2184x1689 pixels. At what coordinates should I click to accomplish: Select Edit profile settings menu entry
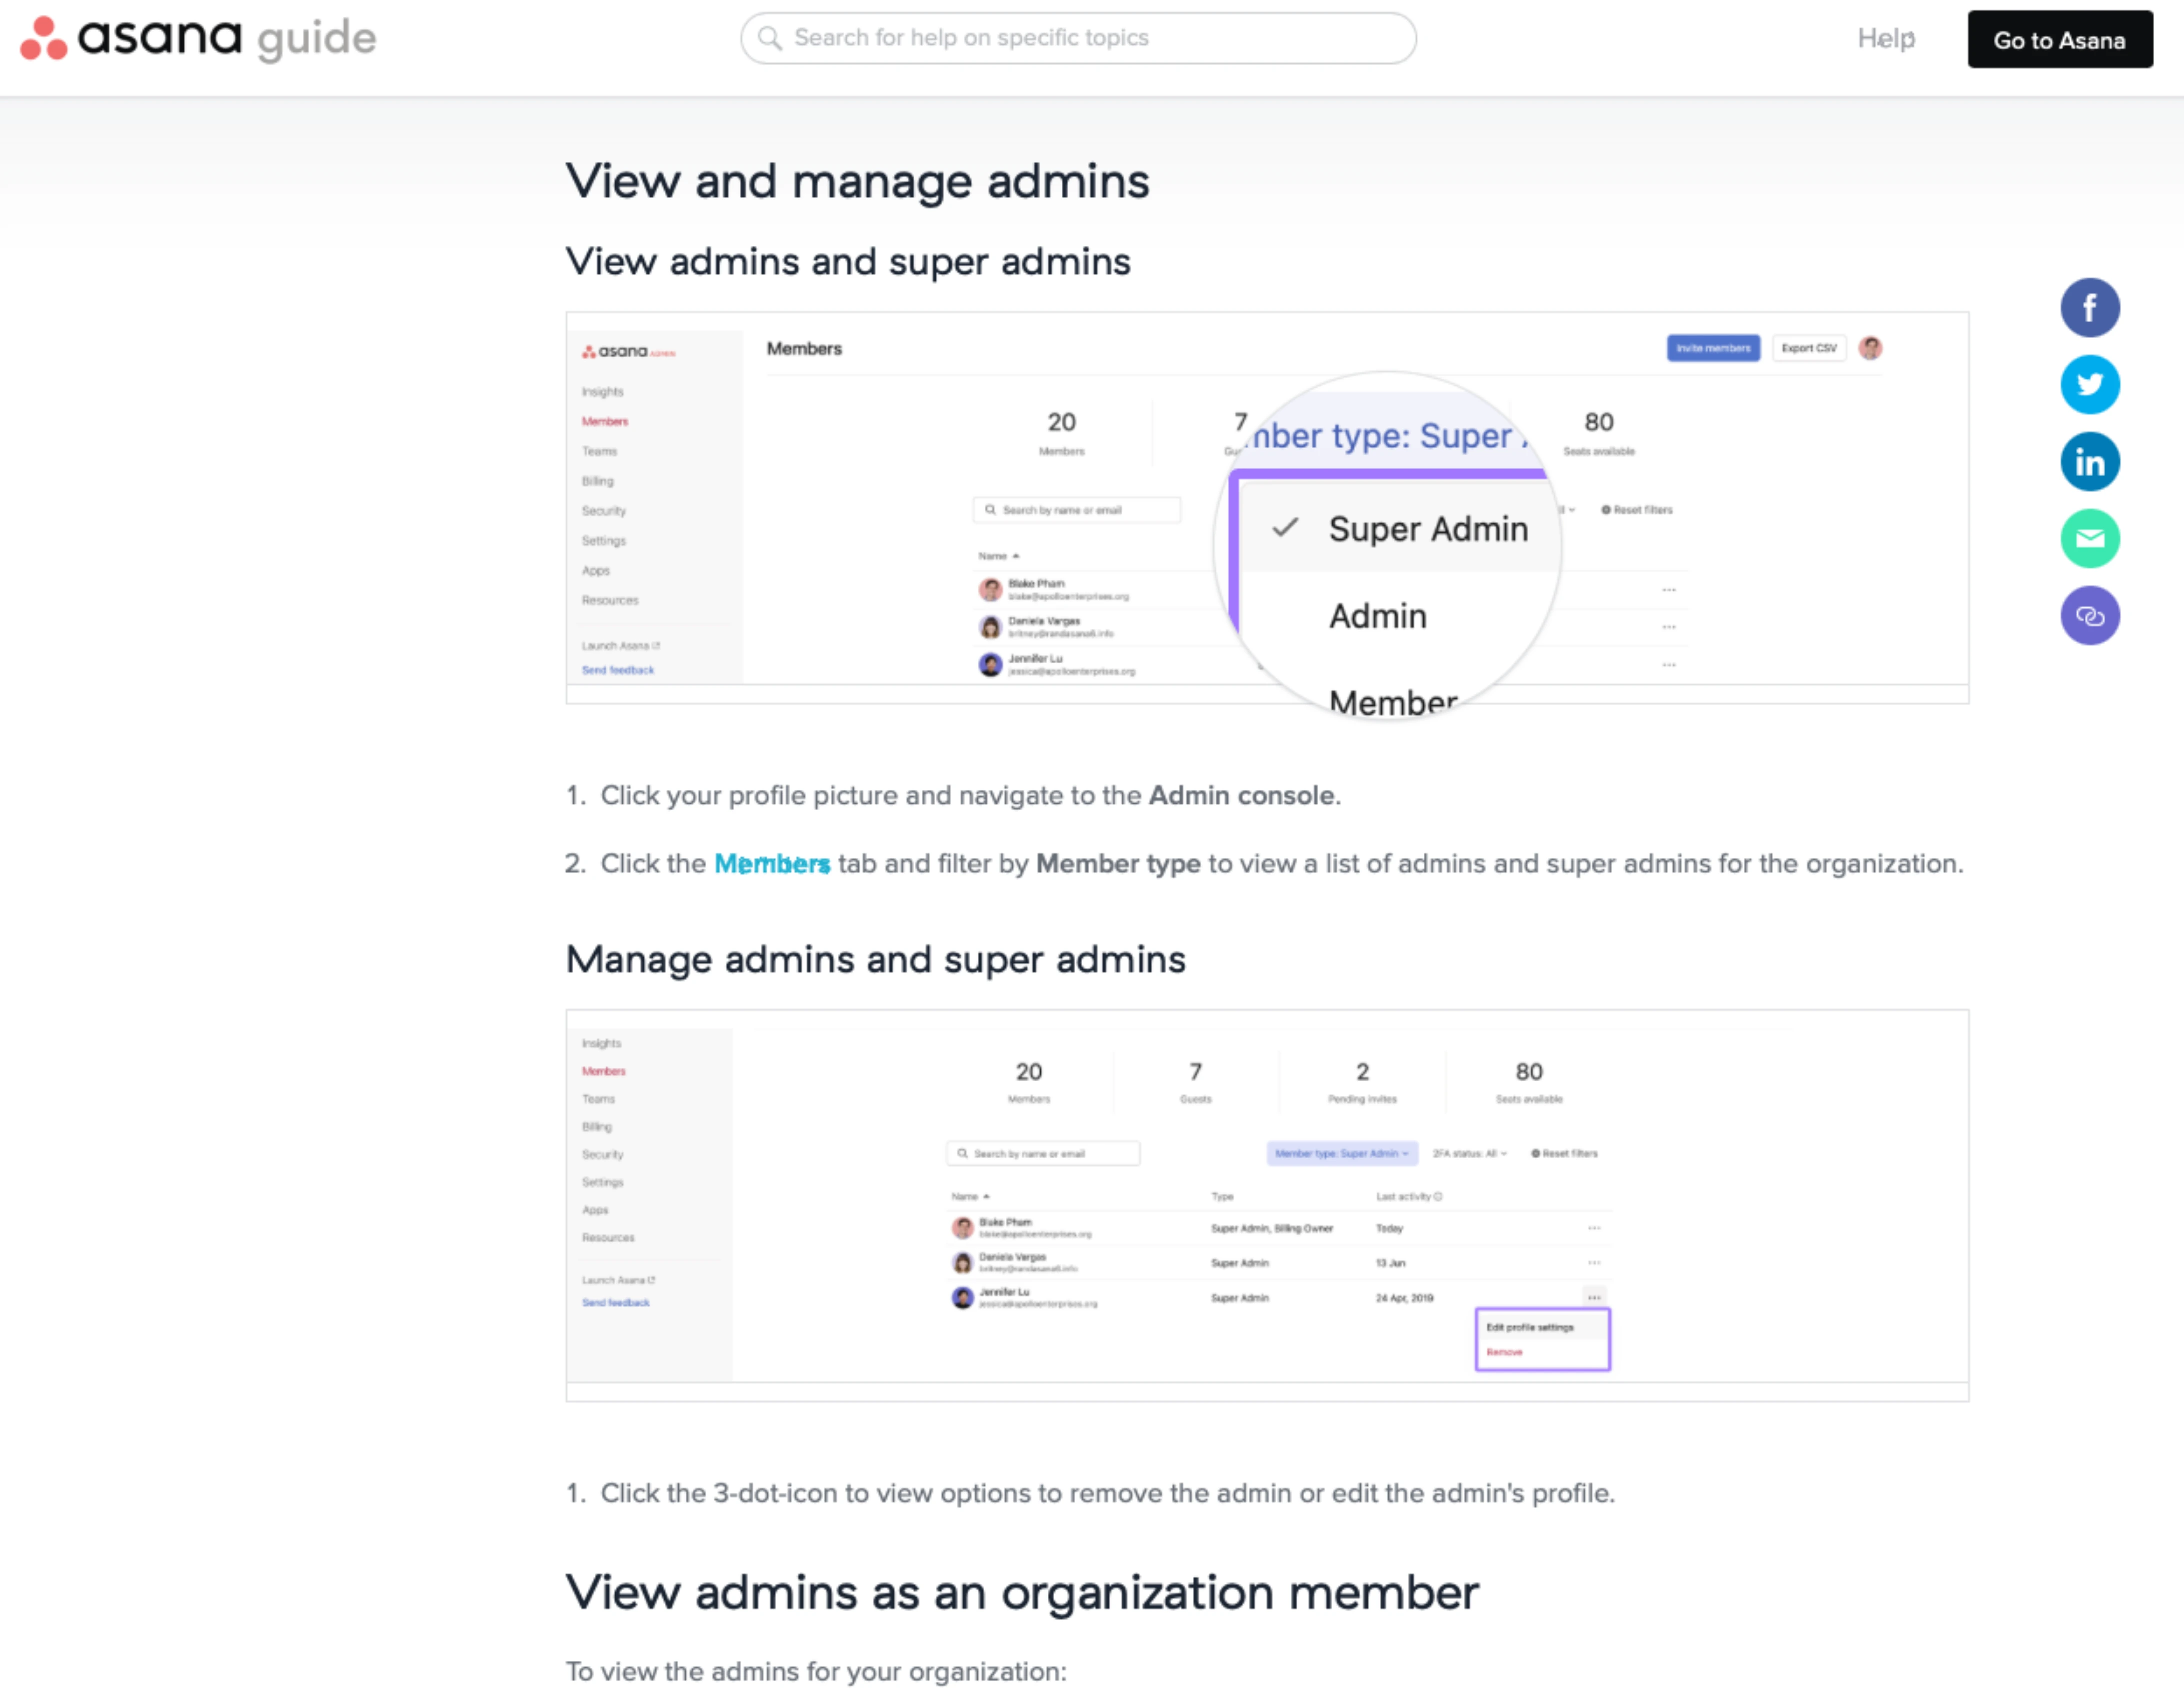pos(1529,1328)
